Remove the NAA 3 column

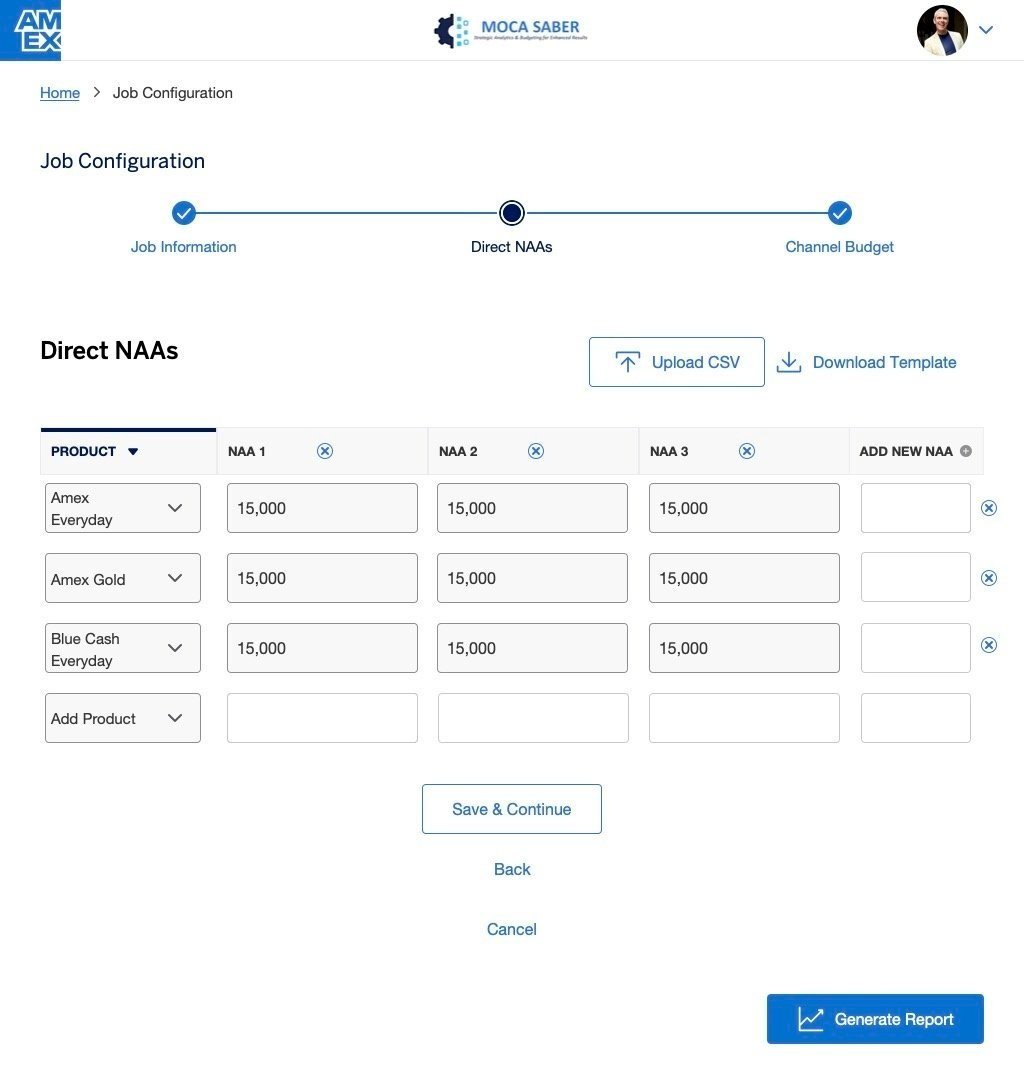pyautogui.click(x=747, y=451)
